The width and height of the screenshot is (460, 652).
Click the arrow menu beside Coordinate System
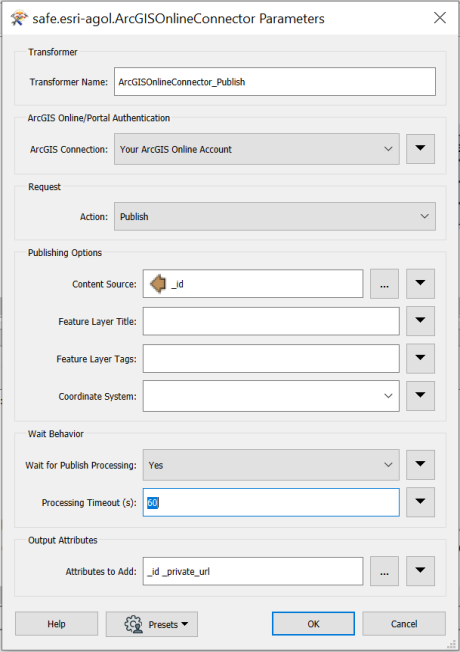pos(420,396)
